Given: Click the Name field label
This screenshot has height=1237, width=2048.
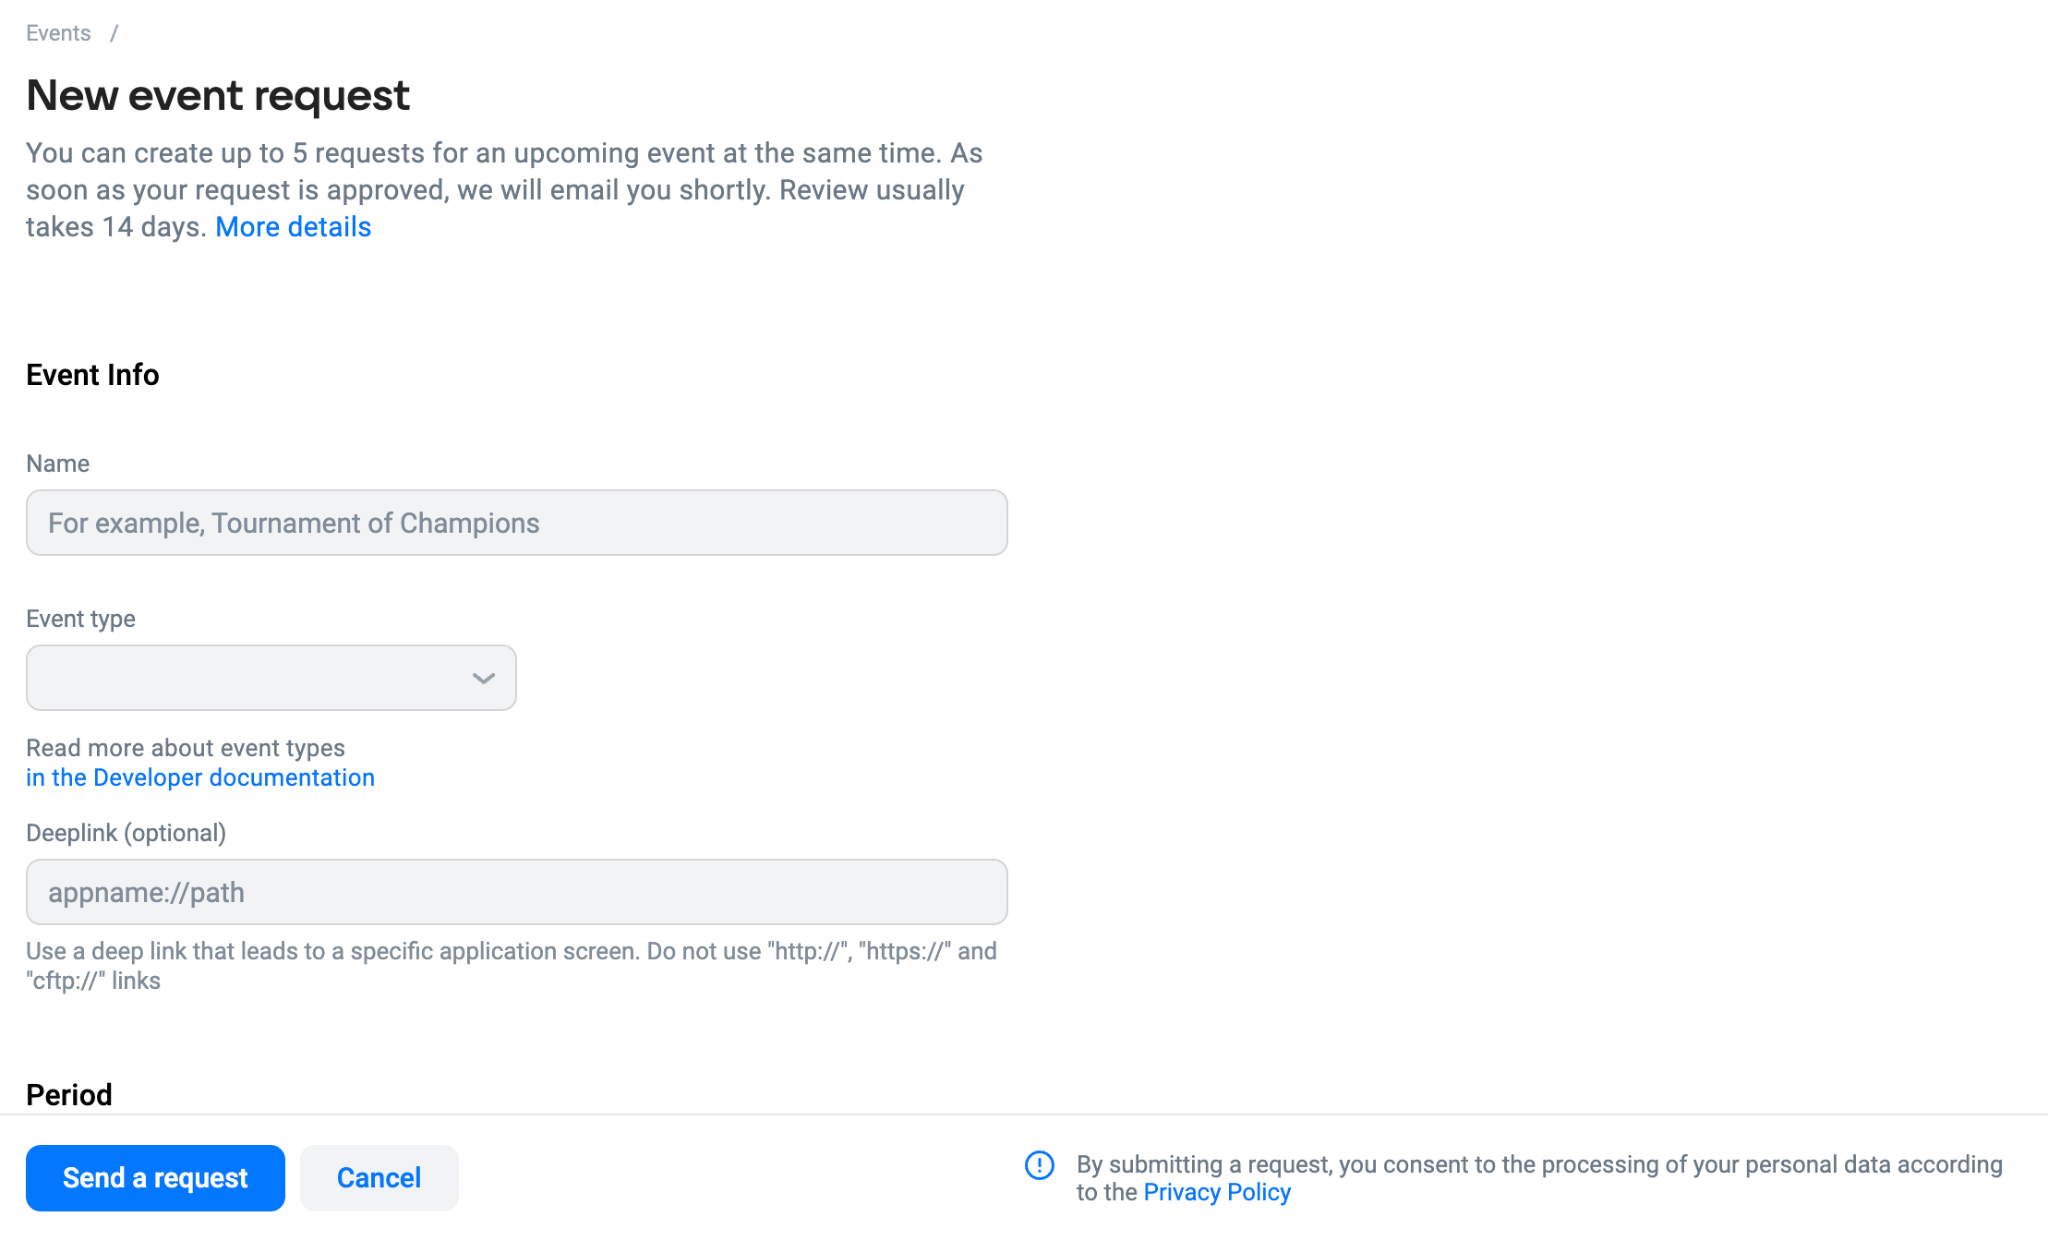Looking at the screenshot, I should click(x=58, y=464).
